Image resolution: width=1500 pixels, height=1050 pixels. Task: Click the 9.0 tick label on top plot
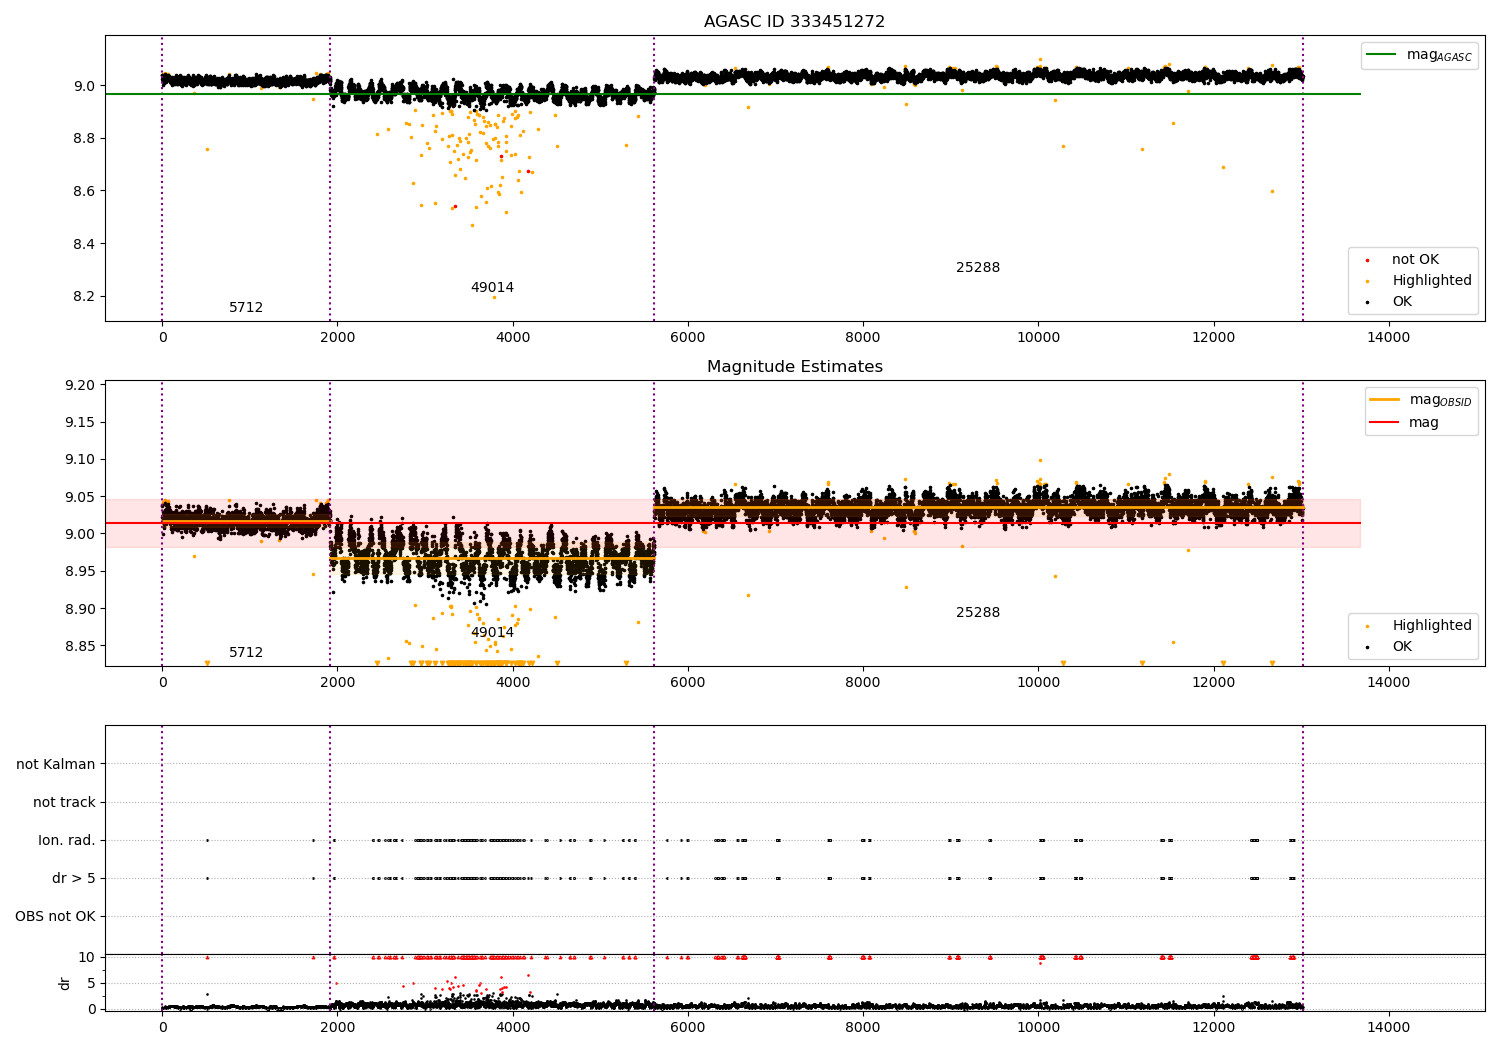coord(84,86)
